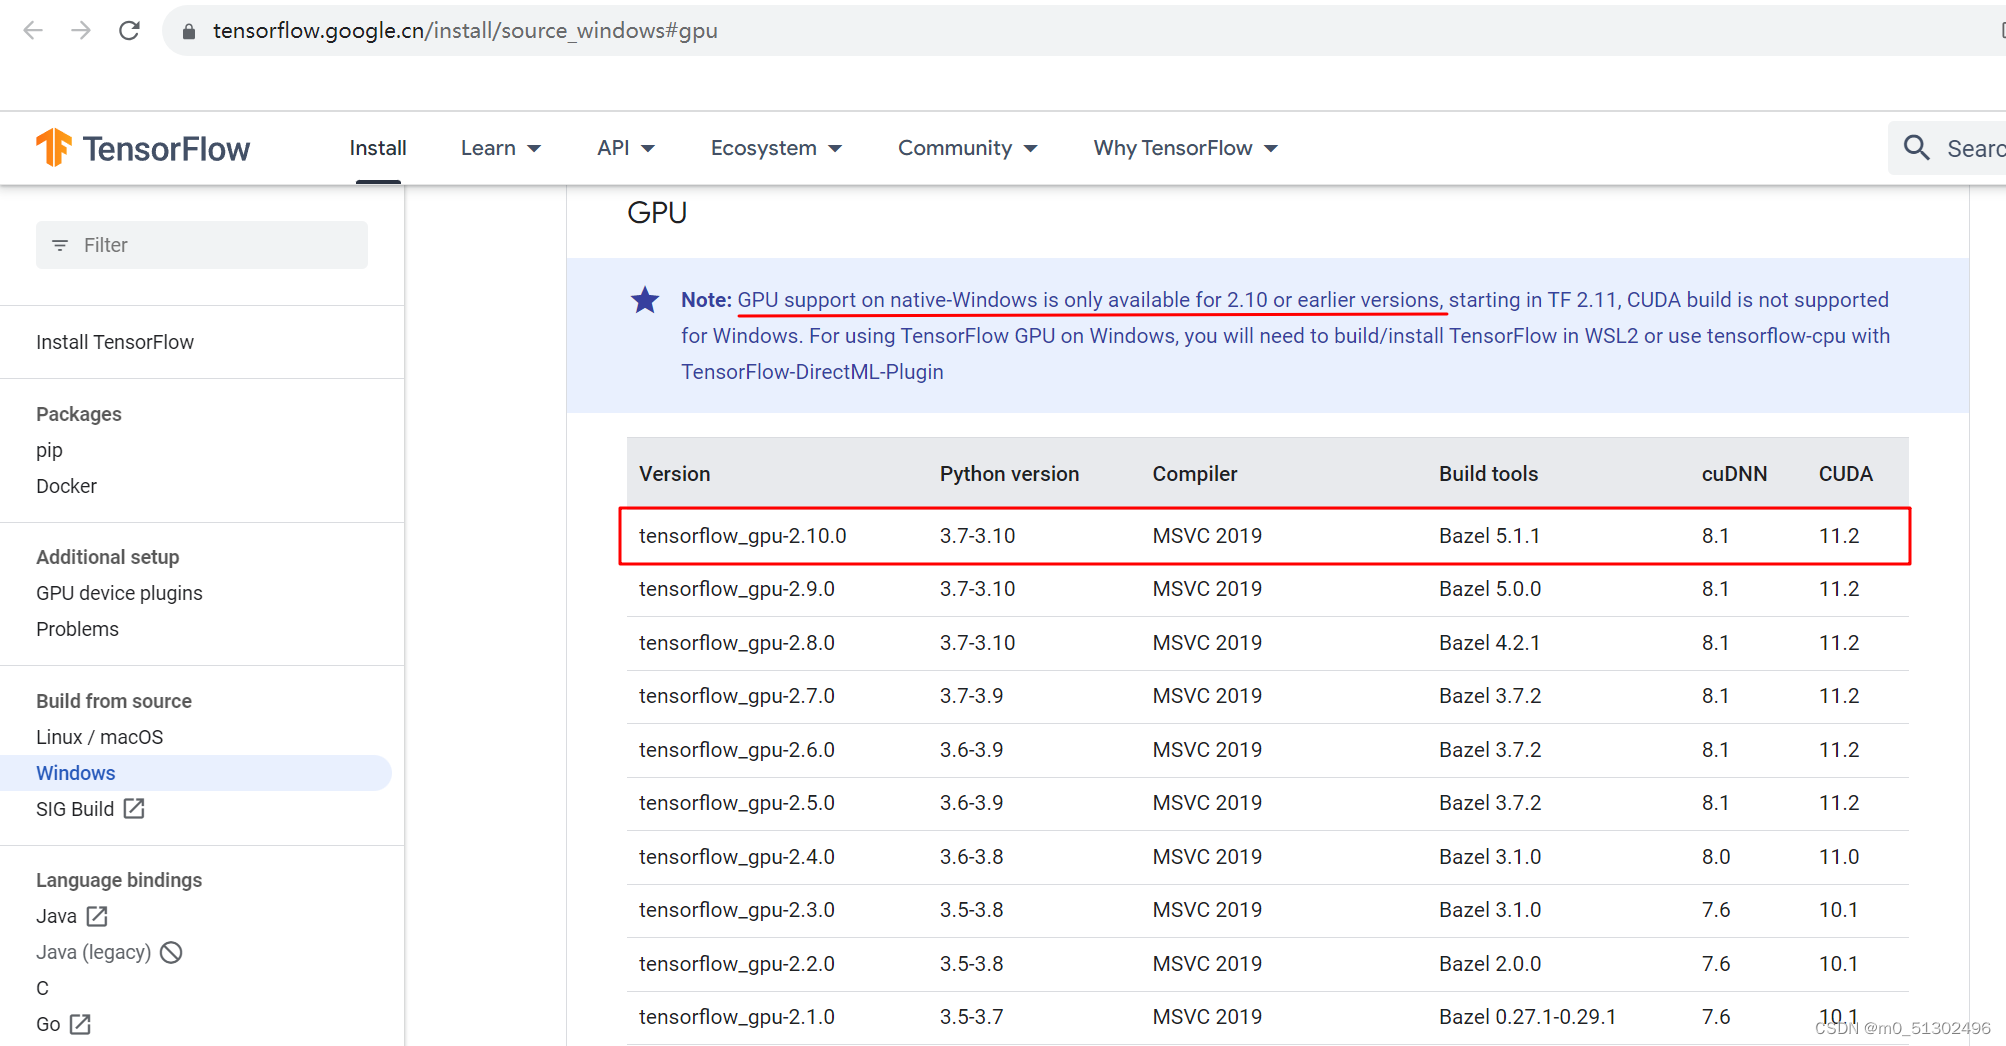Screen dimensions: 2006x1046
Task: Click the tensorflow_gpu-2.5.0 cell
Action: [737, 803]
